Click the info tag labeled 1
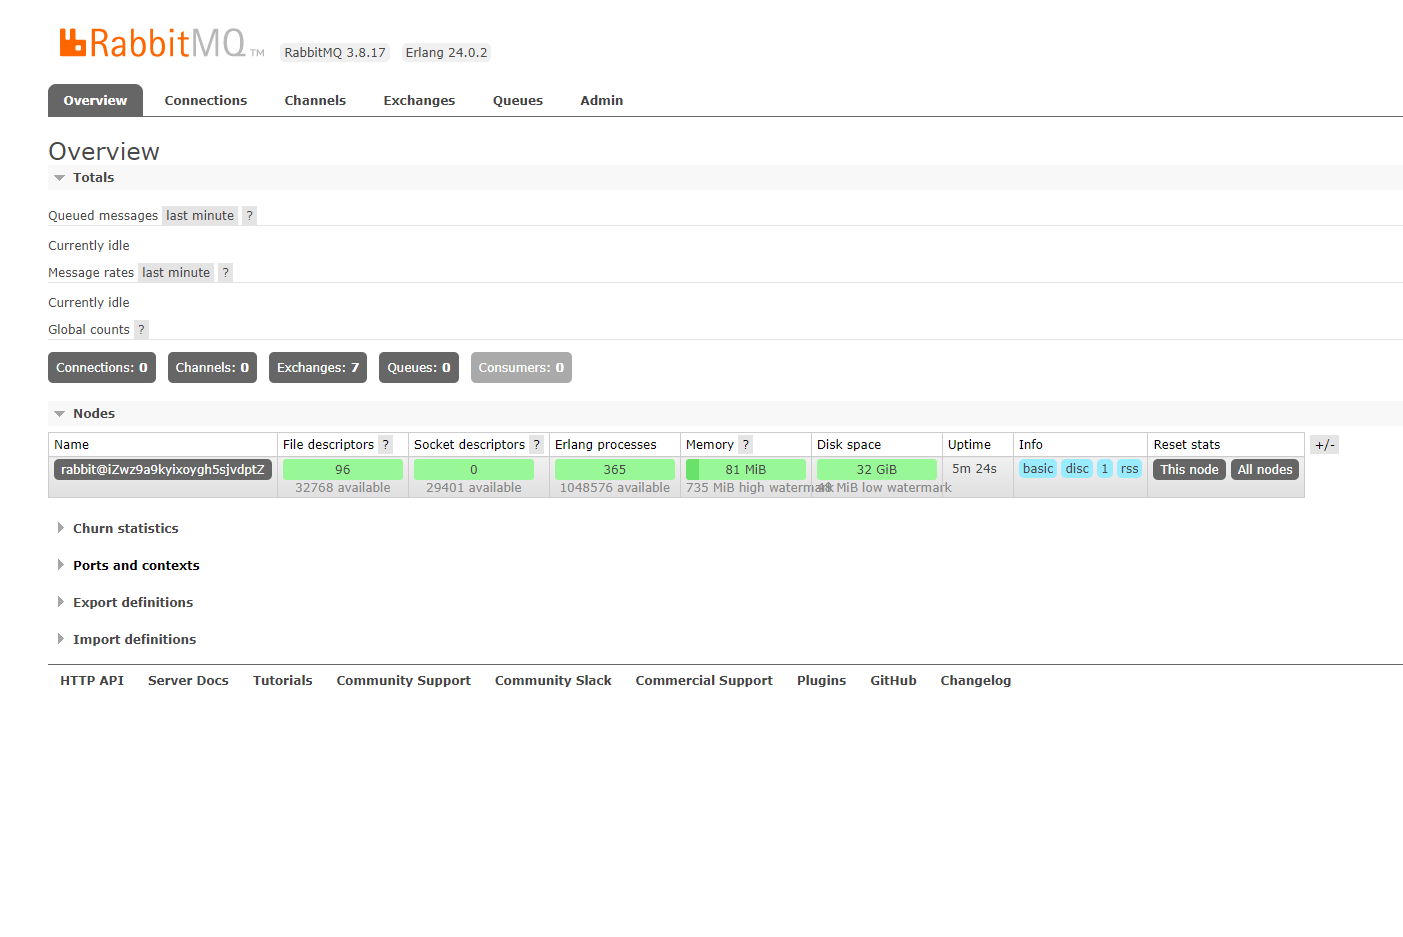The width and height of the screenshot is (1403, 937). point(1105,469)
